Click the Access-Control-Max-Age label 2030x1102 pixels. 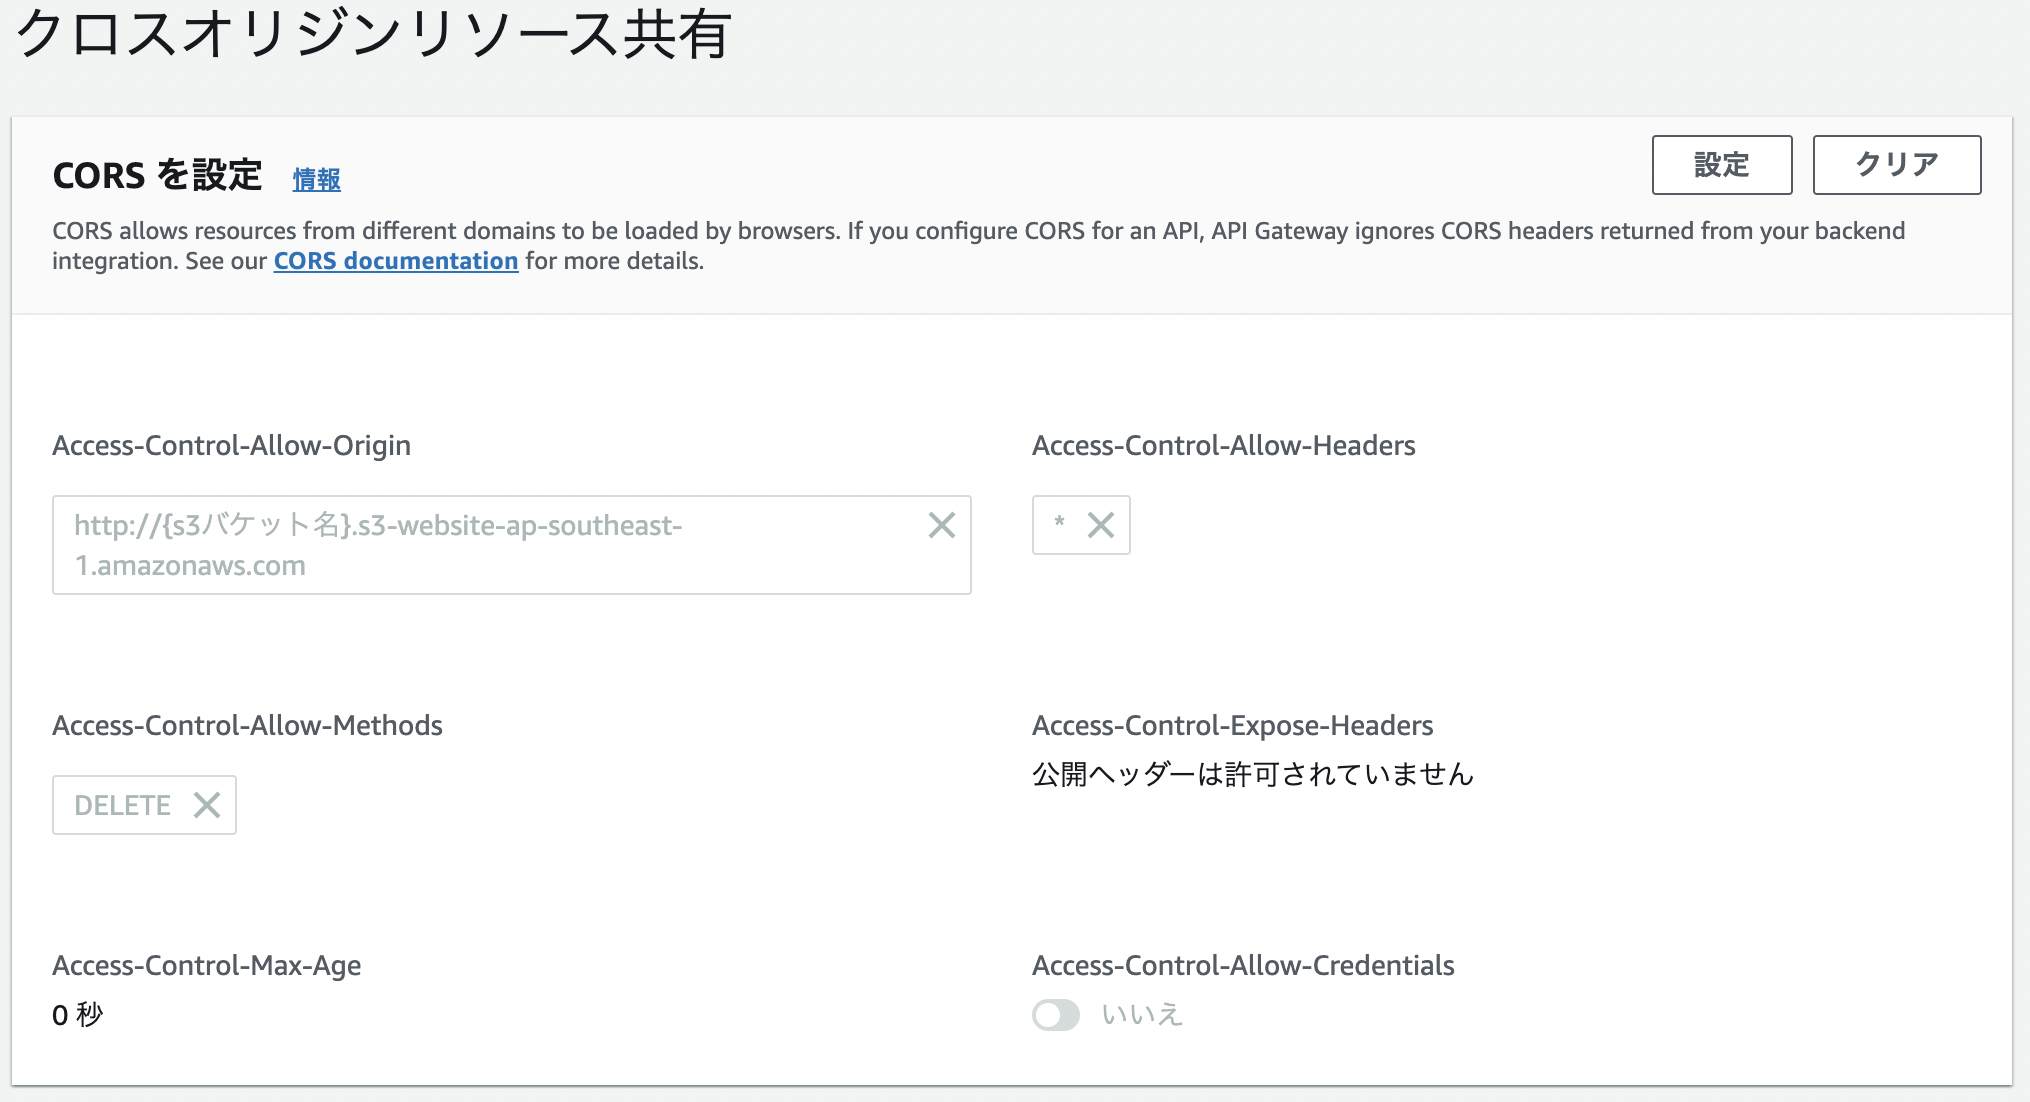coord(206,966)
